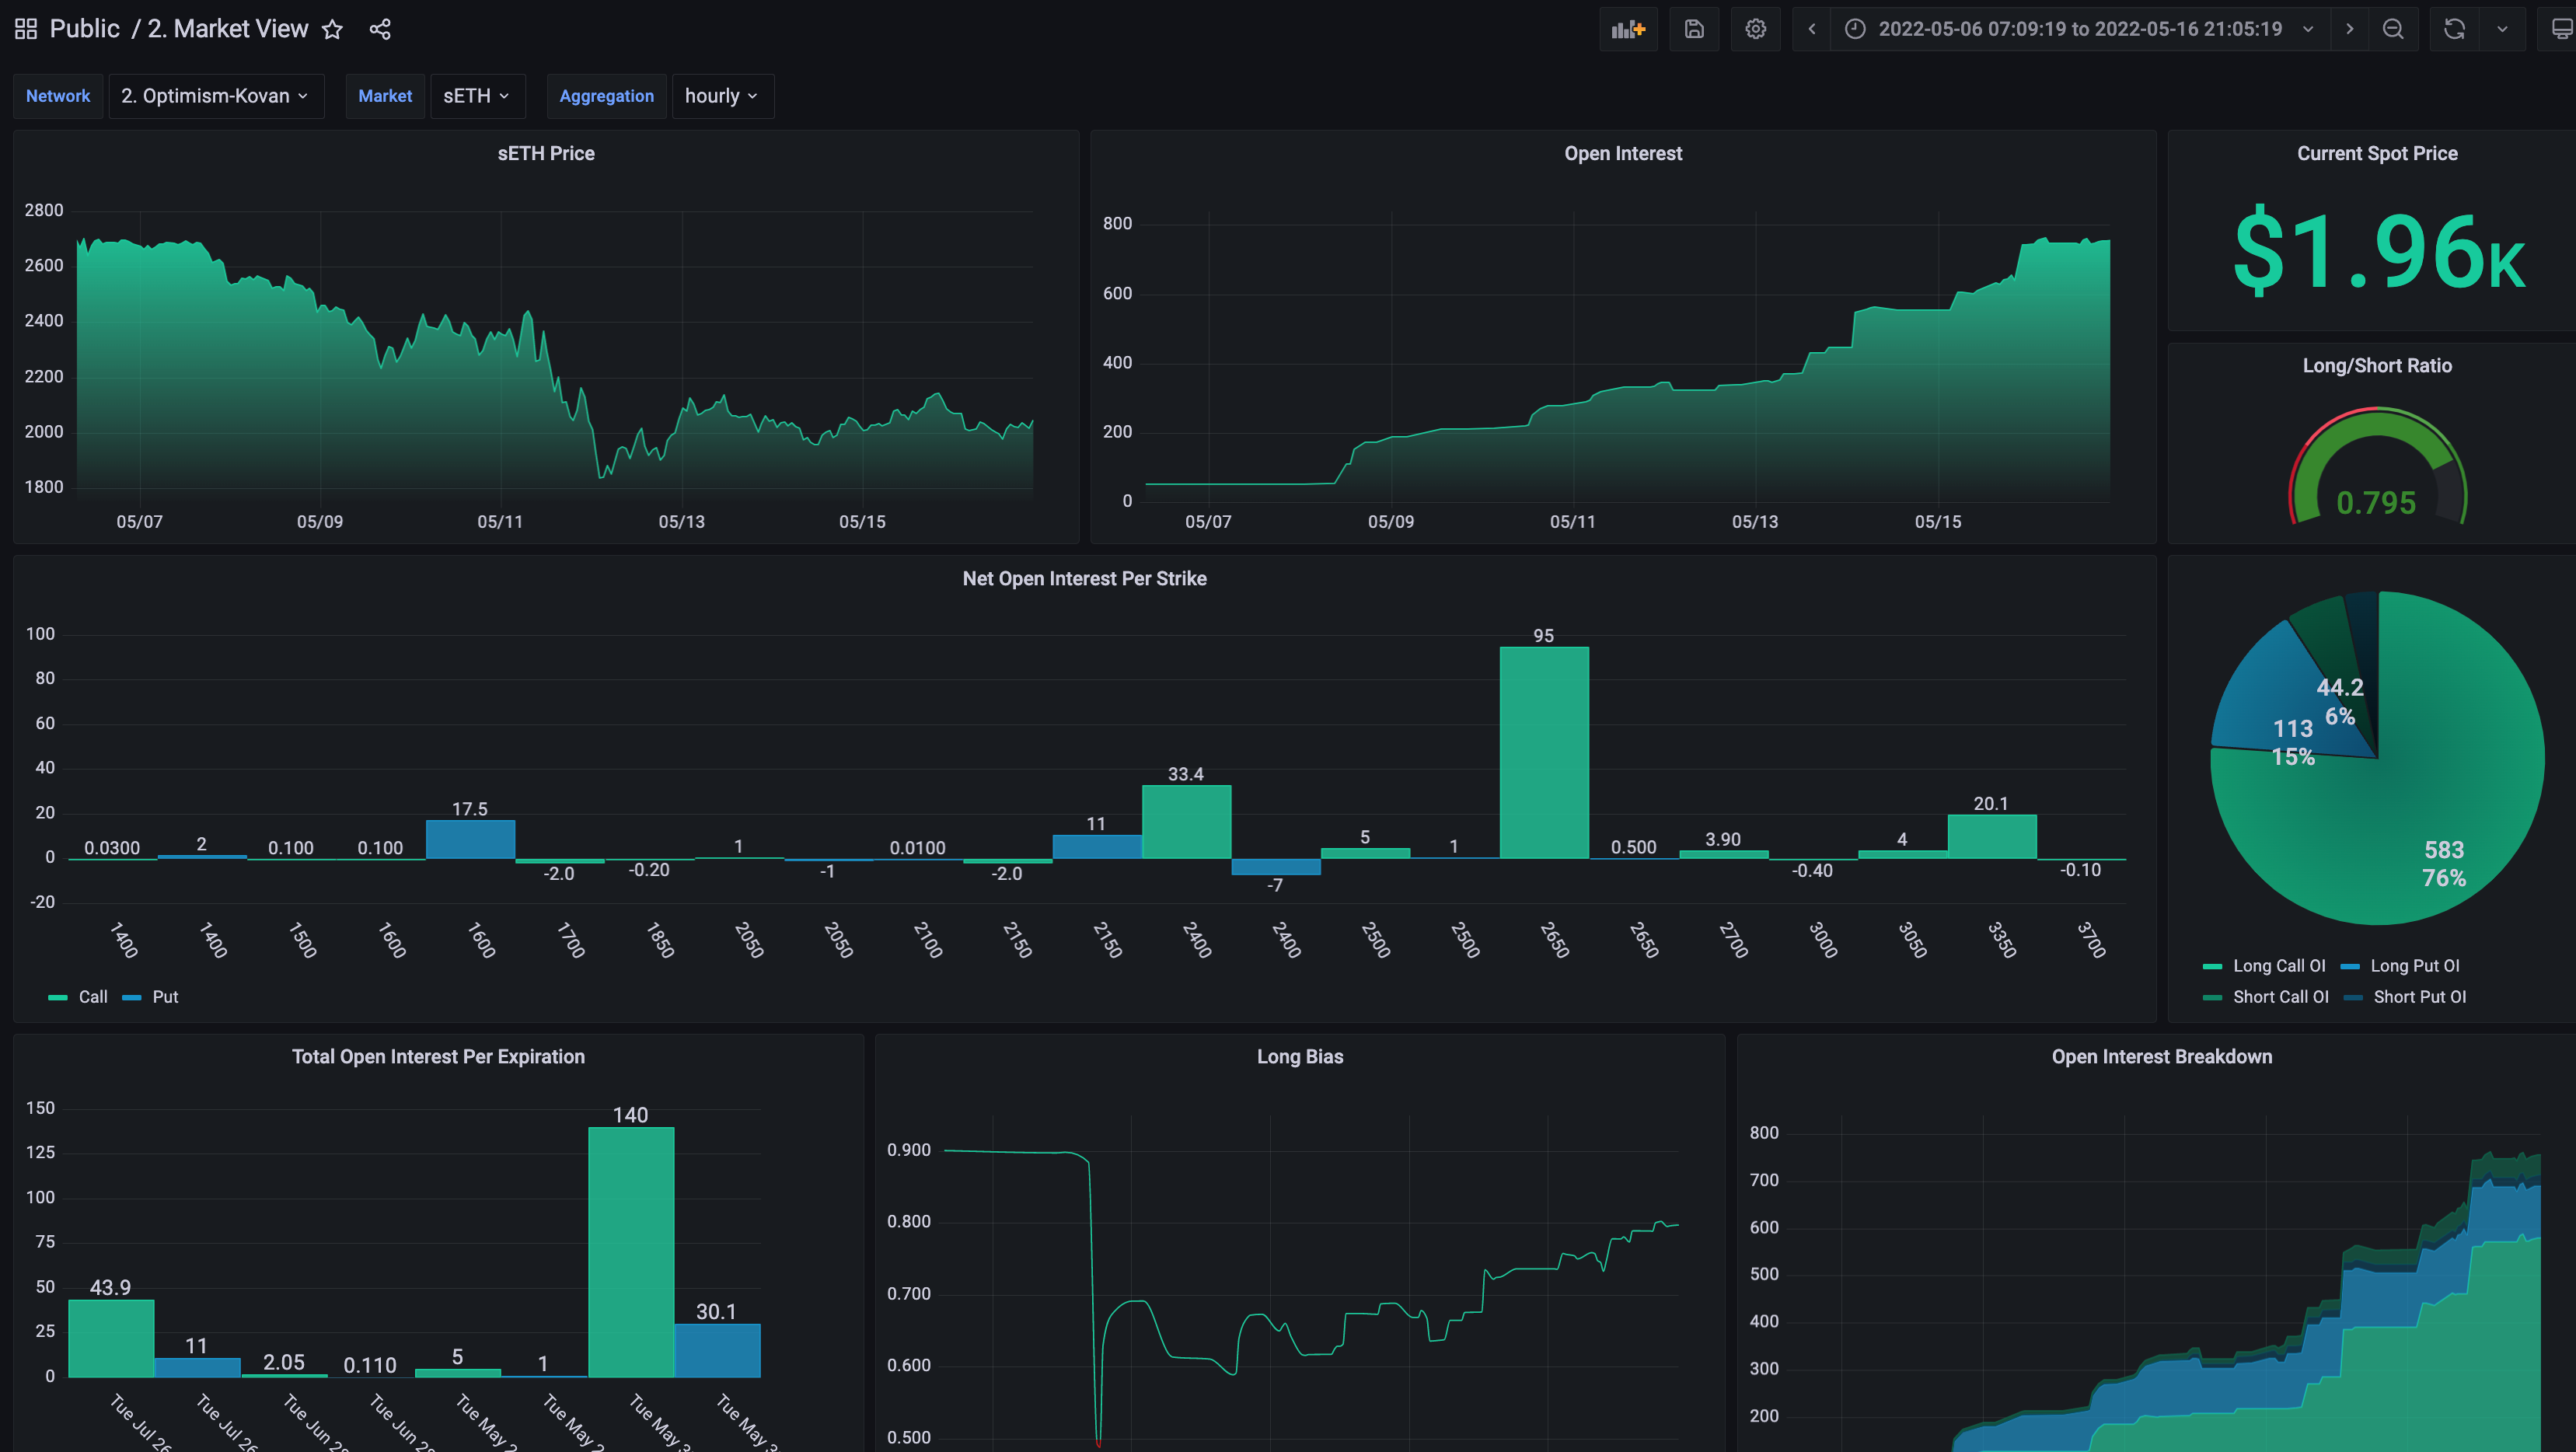
Task: Click the share dashboard icon
Action: [380, 29]
